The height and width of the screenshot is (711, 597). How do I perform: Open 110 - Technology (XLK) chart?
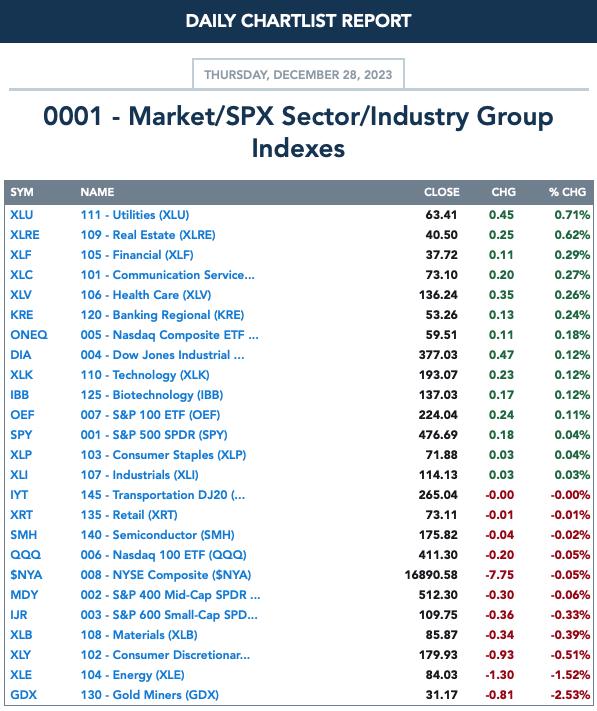[145, 375]
